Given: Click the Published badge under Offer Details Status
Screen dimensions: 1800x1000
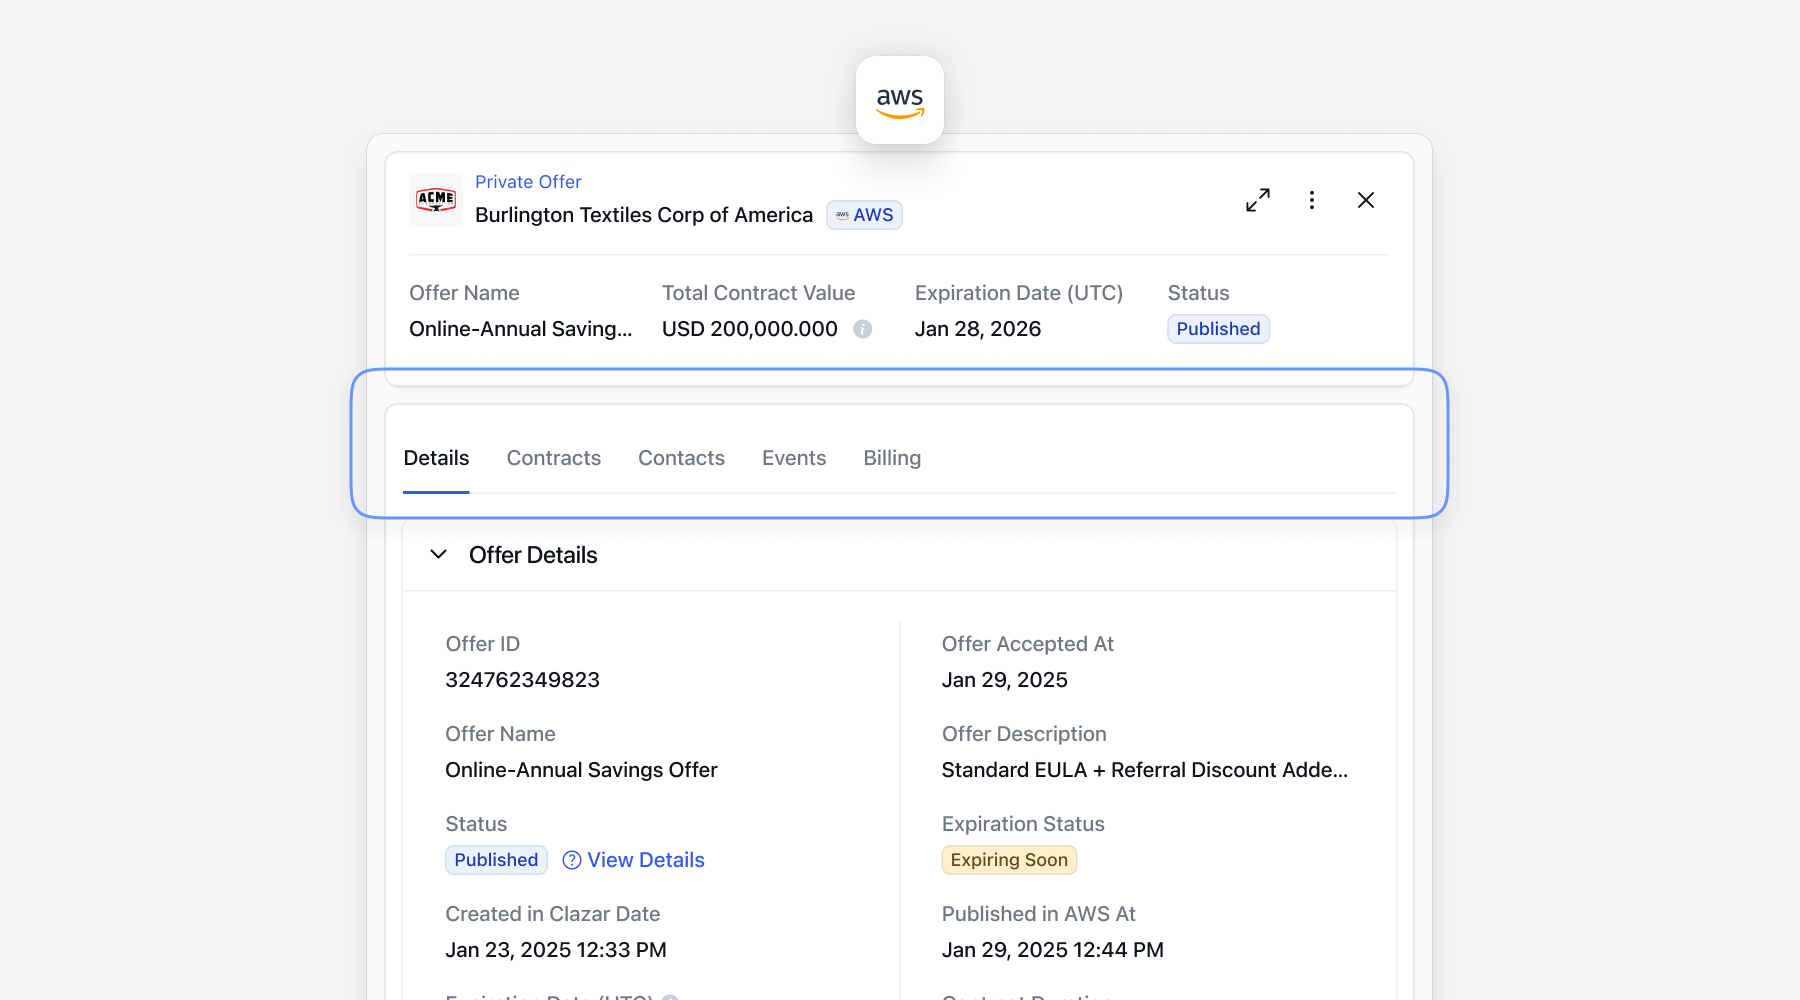Looking at the screenshot, I should tap(496, 860).
